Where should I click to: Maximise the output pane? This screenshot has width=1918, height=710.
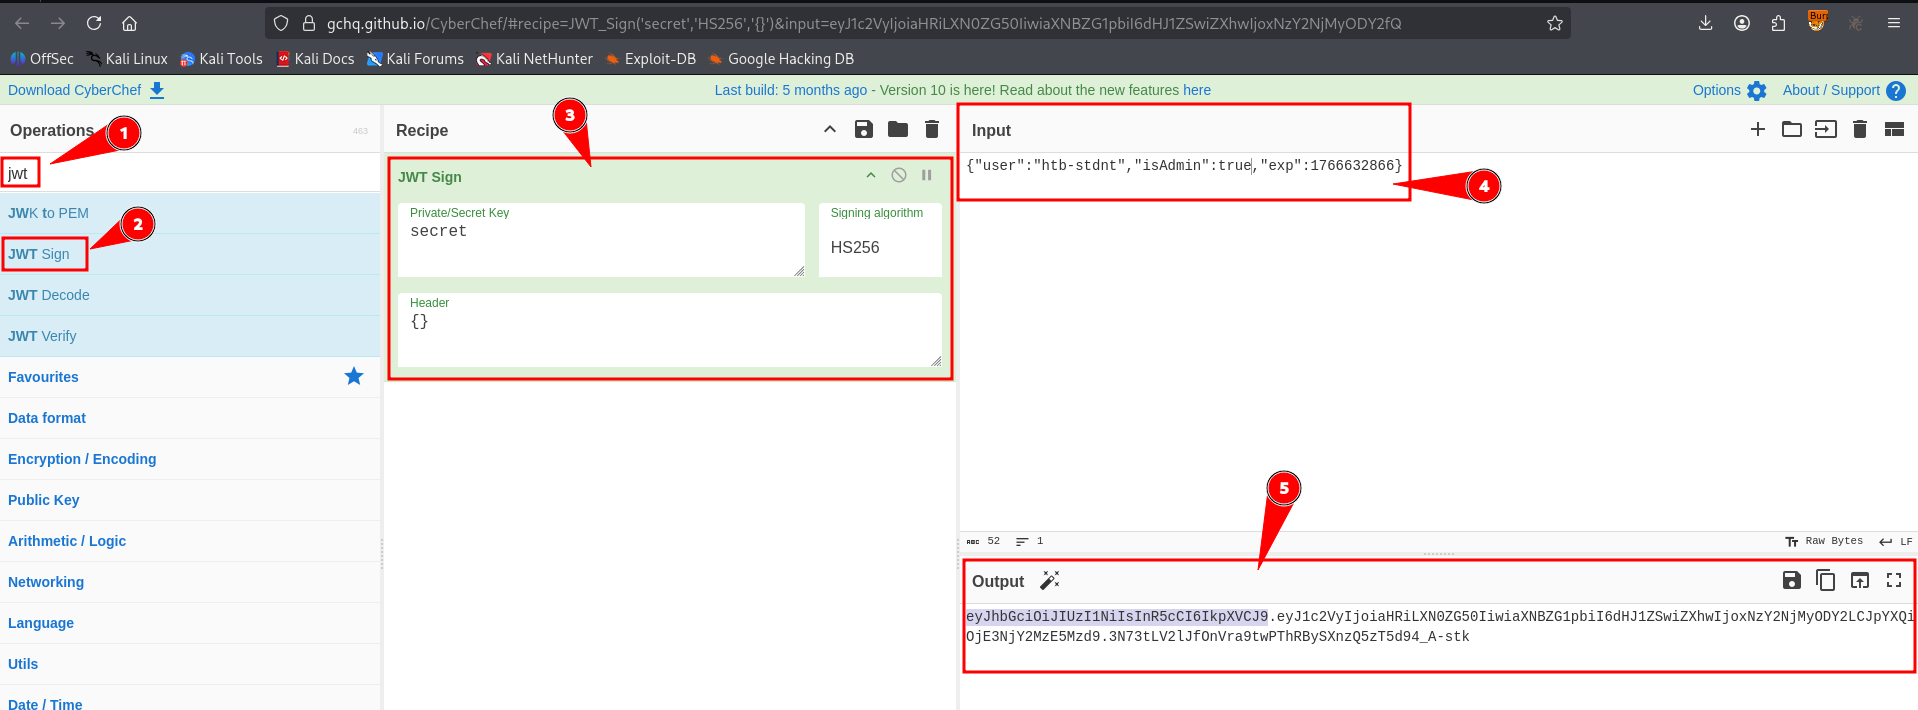[1893, 580]
